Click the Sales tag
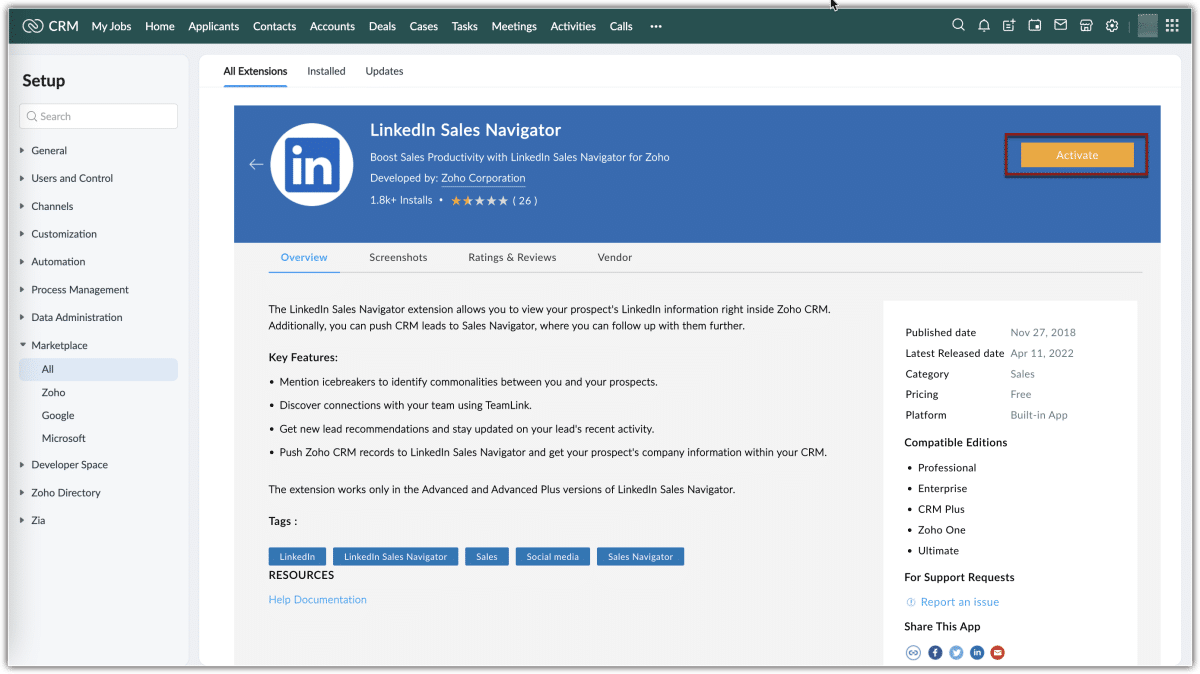Screen dimensions: 1200x674 click(x=487, y=557)
